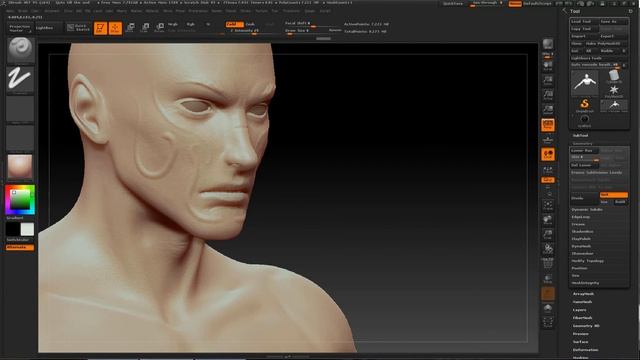Click Import in Tool palette
640x360 pixels.
click(x=584, y=36)
